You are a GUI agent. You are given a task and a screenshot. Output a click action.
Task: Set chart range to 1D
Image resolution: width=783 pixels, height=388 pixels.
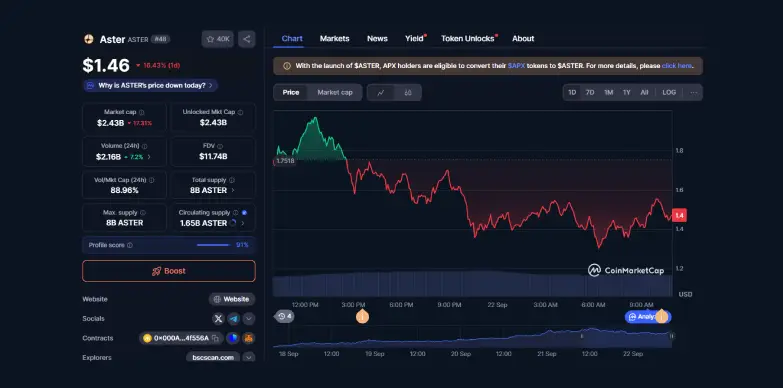572,92
